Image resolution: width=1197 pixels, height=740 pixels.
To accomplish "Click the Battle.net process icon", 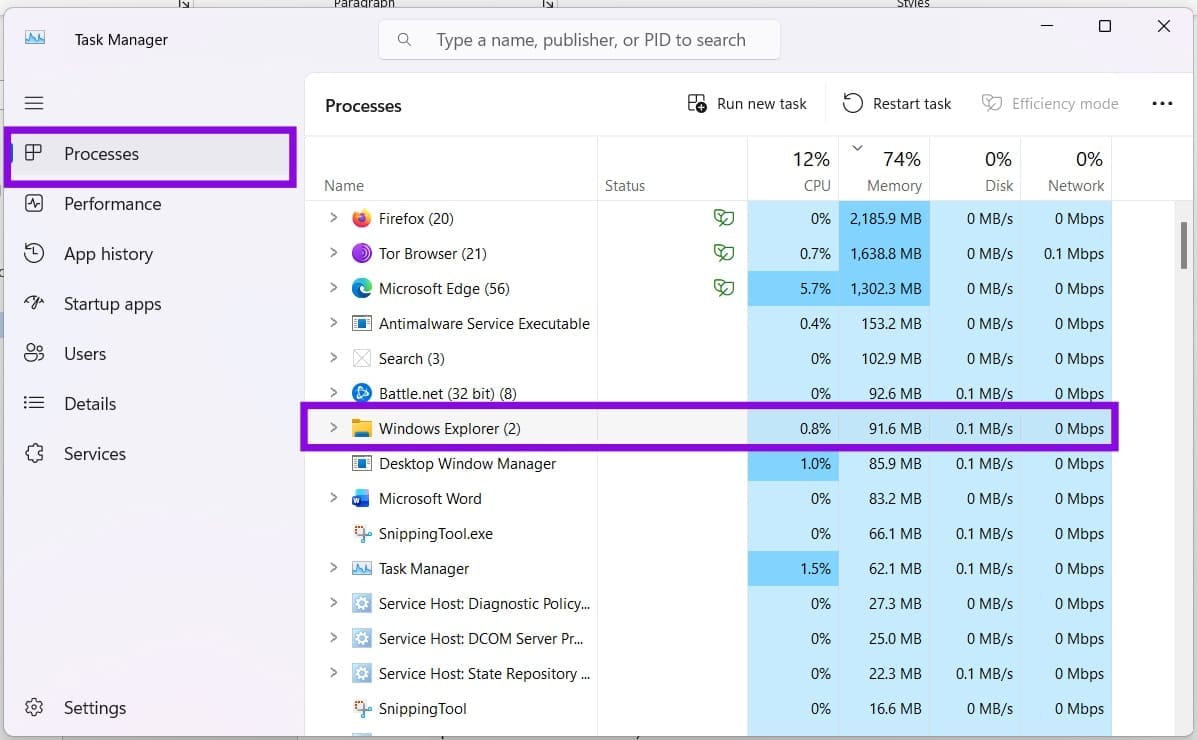I will [x=361, y=393].
